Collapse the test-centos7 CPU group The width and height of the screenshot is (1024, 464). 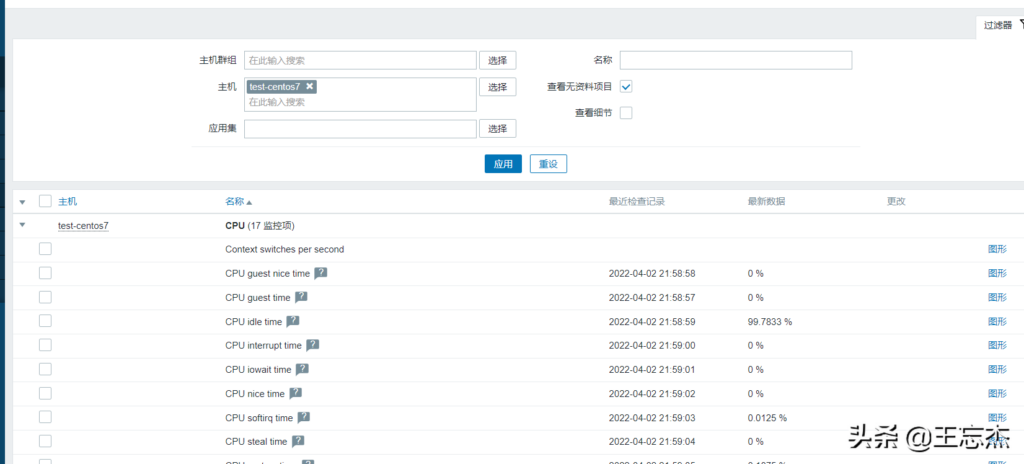point(22,226)
